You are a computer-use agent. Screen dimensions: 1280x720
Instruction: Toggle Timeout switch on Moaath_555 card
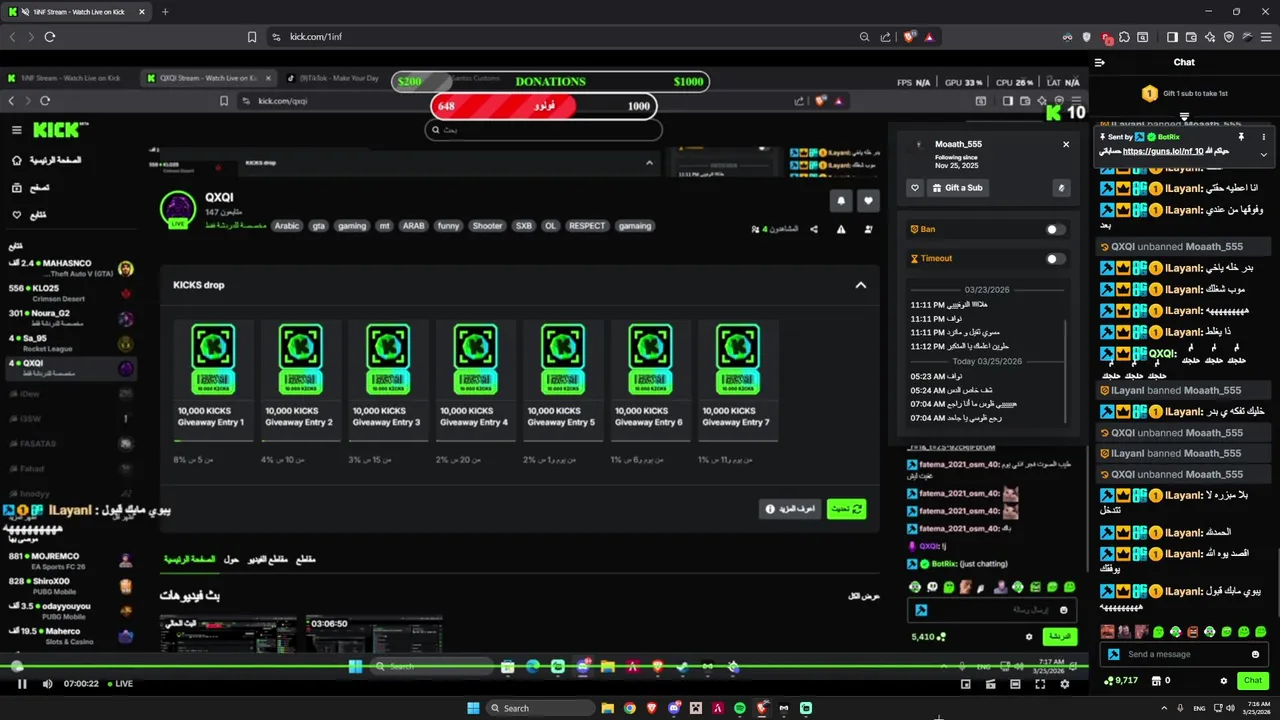tap(1054, 258)
